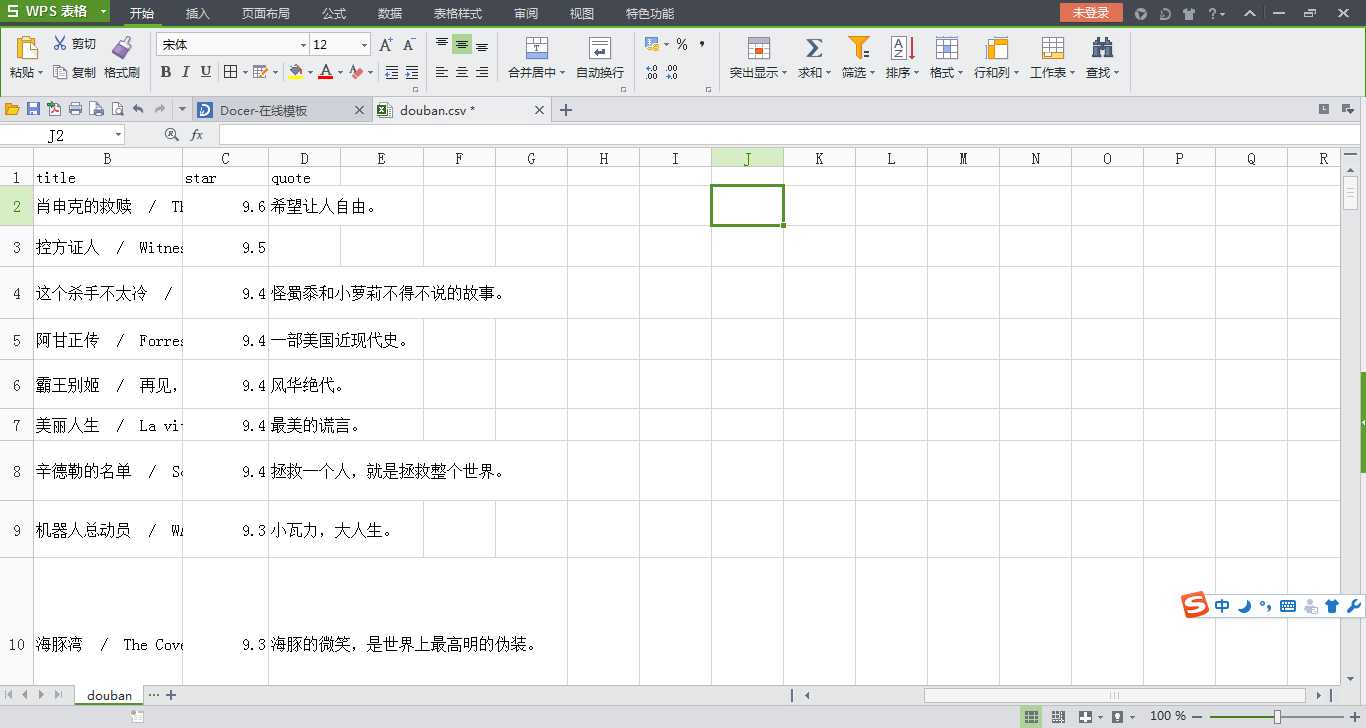Close the douban.csv document tab
The width and height of the screenshot is (1366, 728).
[x=539, y=110]
